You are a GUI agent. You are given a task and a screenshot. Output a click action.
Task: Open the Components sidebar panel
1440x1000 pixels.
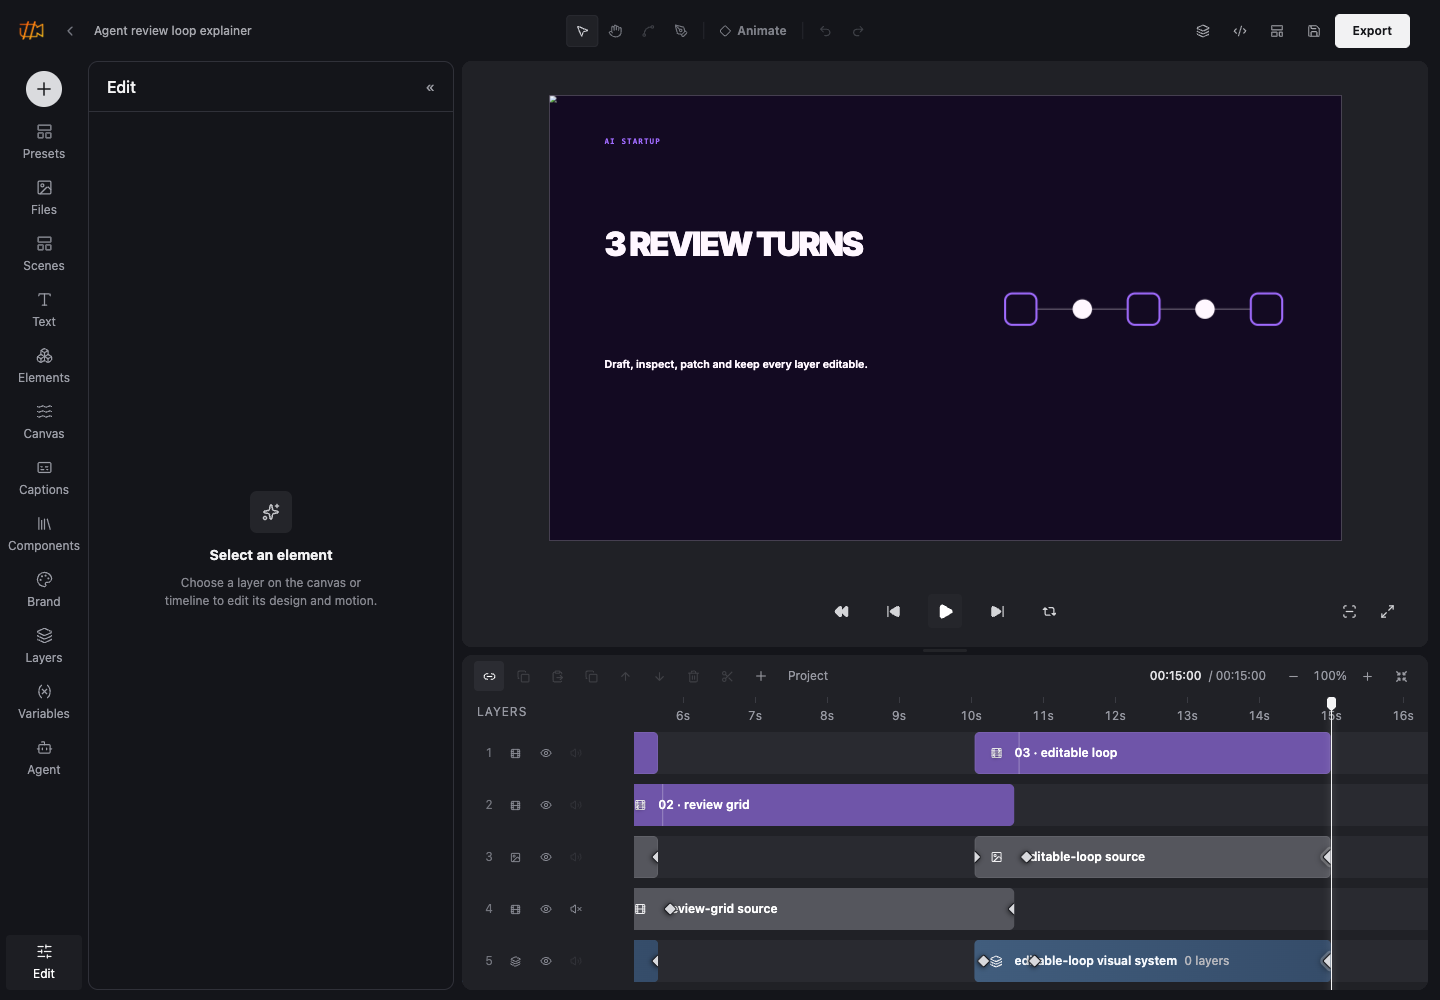point(44,534)
